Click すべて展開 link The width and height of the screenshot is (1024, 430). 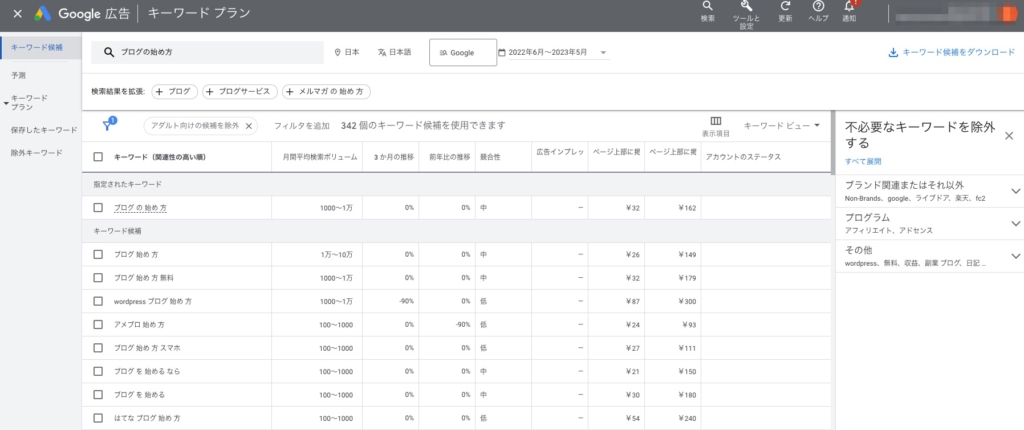coord(863,161)
